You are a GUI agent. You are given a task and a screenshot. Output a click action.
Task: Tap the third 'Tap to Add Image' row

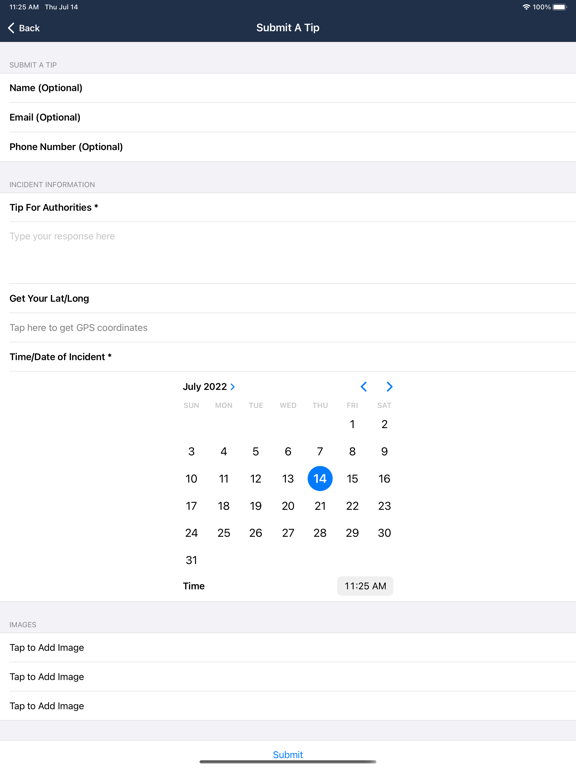pyautogui.click(x=288, y=706)
